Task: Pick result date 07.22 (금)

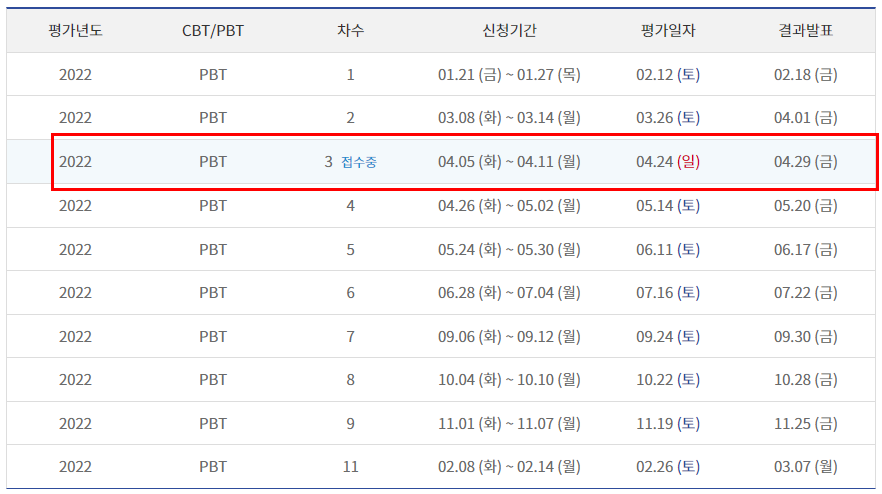Action: [806, 293]
